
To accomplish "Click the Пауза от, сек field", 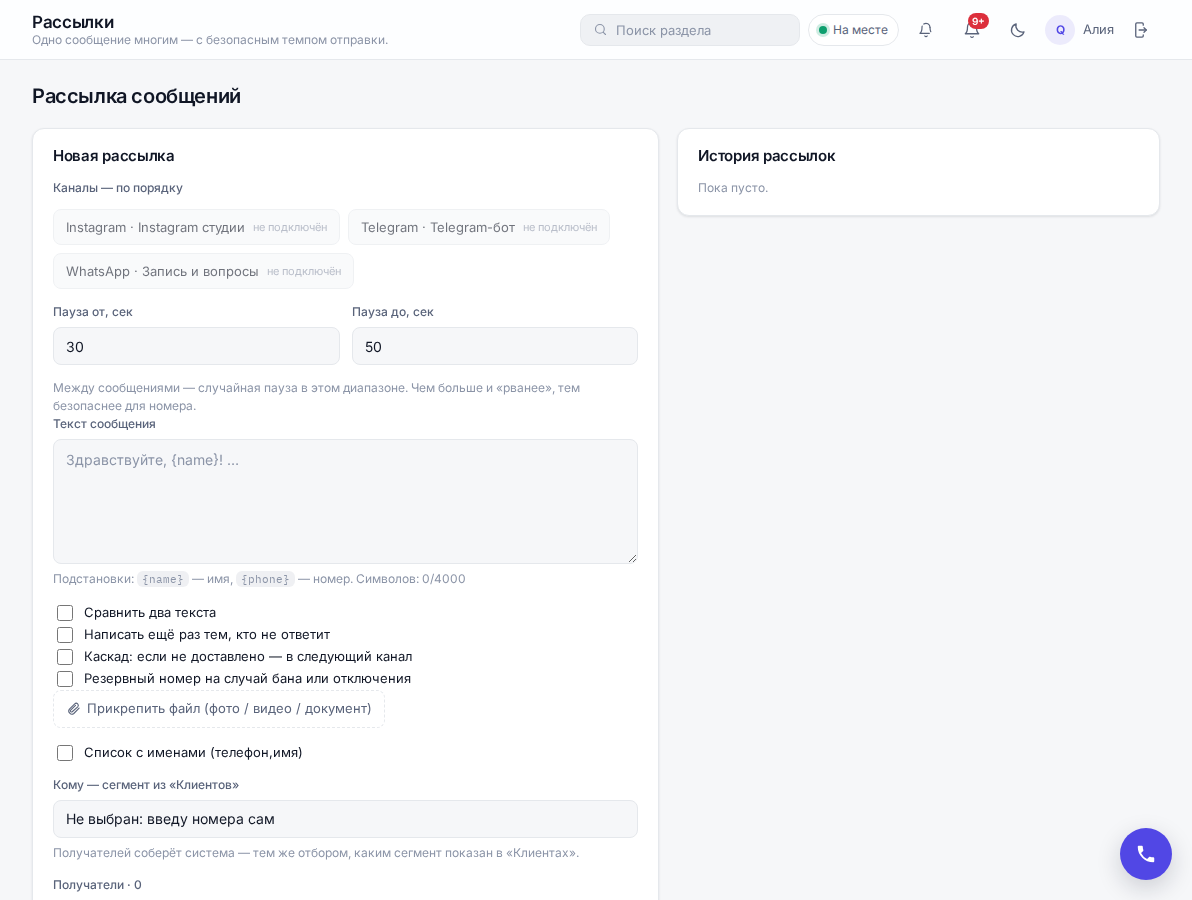I will tap(196, 346).
